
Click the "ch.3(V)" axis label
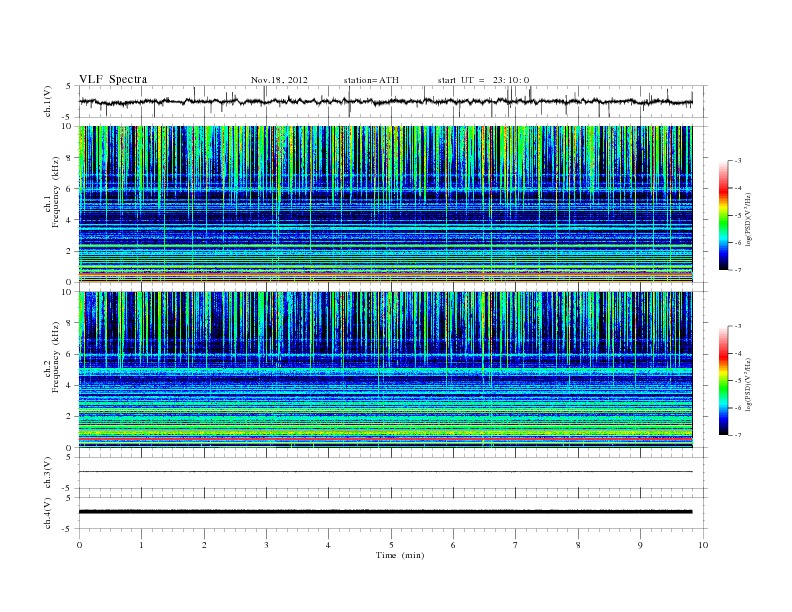pyautogui.click(x=48, y=472)
